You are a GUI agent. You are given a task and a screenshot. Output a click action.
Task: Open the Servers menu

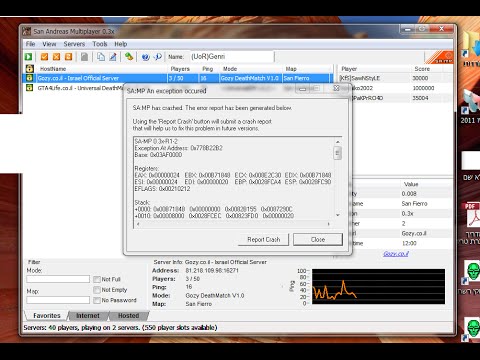pos(74,44)
